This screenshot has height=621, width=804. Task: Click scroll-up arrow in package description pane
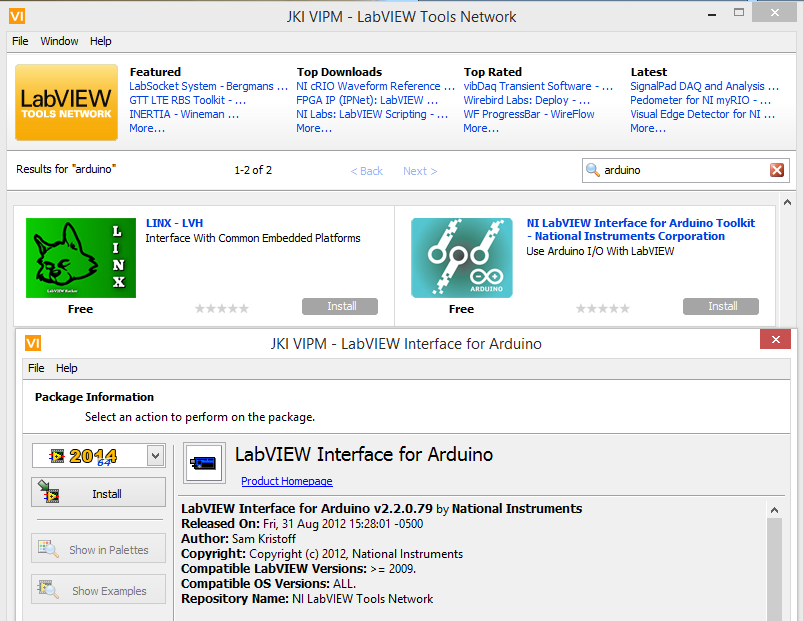(774, 510)
